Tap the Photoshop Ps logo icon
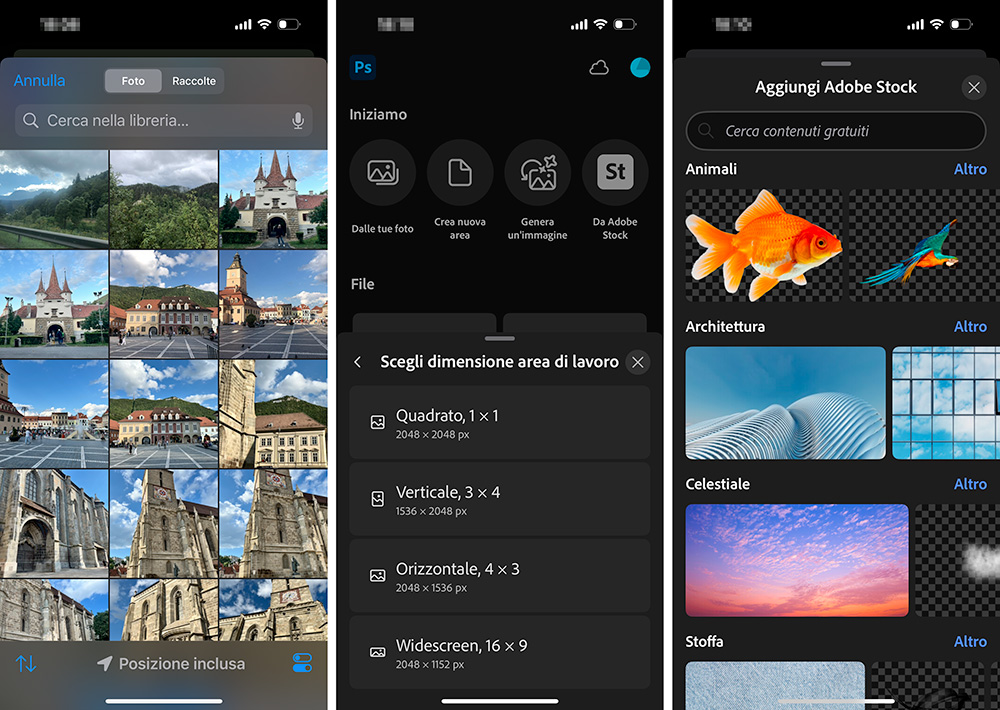The image size is (1000, 710). [x=362, y=67]
